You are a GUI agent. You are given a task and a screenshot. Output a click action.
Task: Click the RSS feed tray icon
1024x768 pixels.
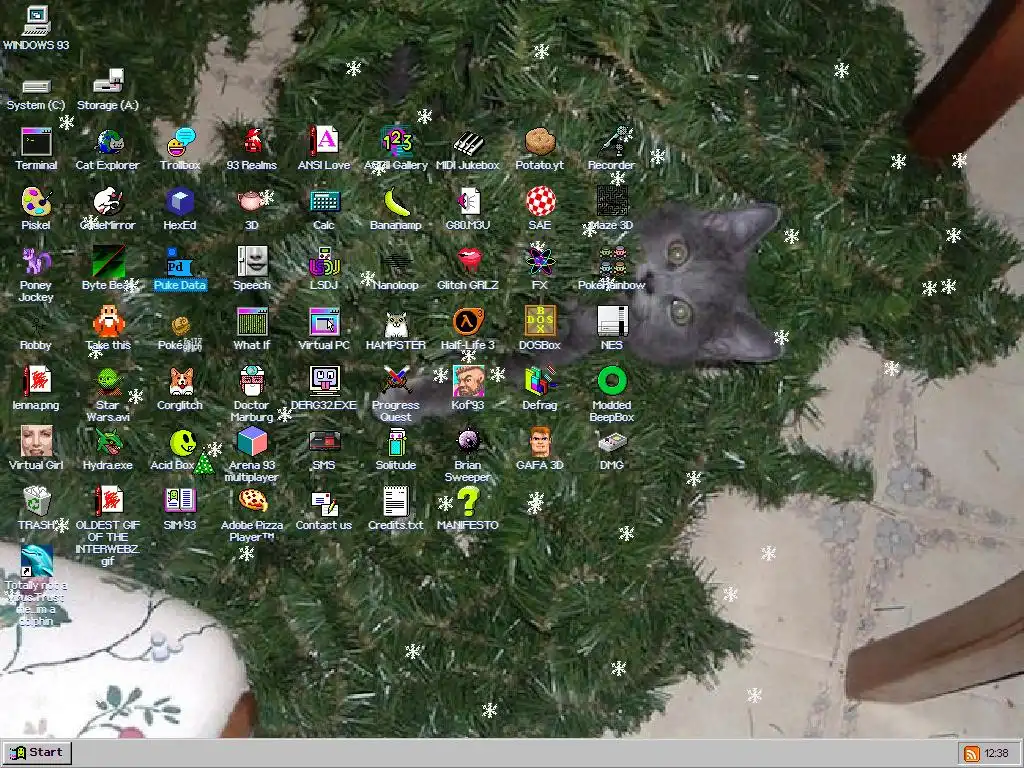(x=971, y=754)
